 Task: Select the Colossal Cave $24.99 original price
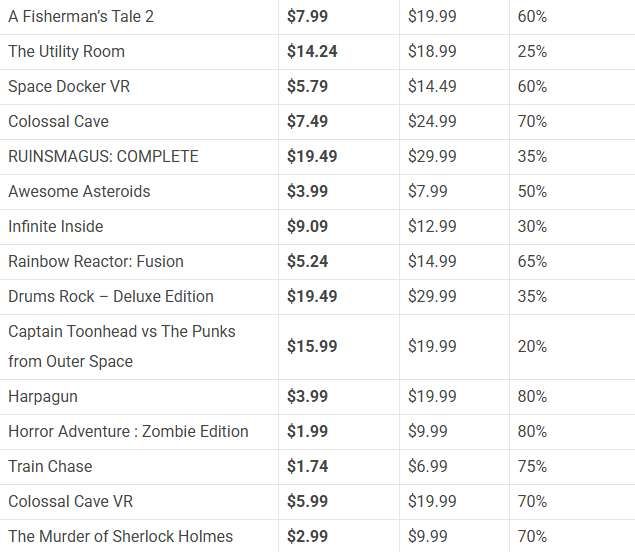432,122
